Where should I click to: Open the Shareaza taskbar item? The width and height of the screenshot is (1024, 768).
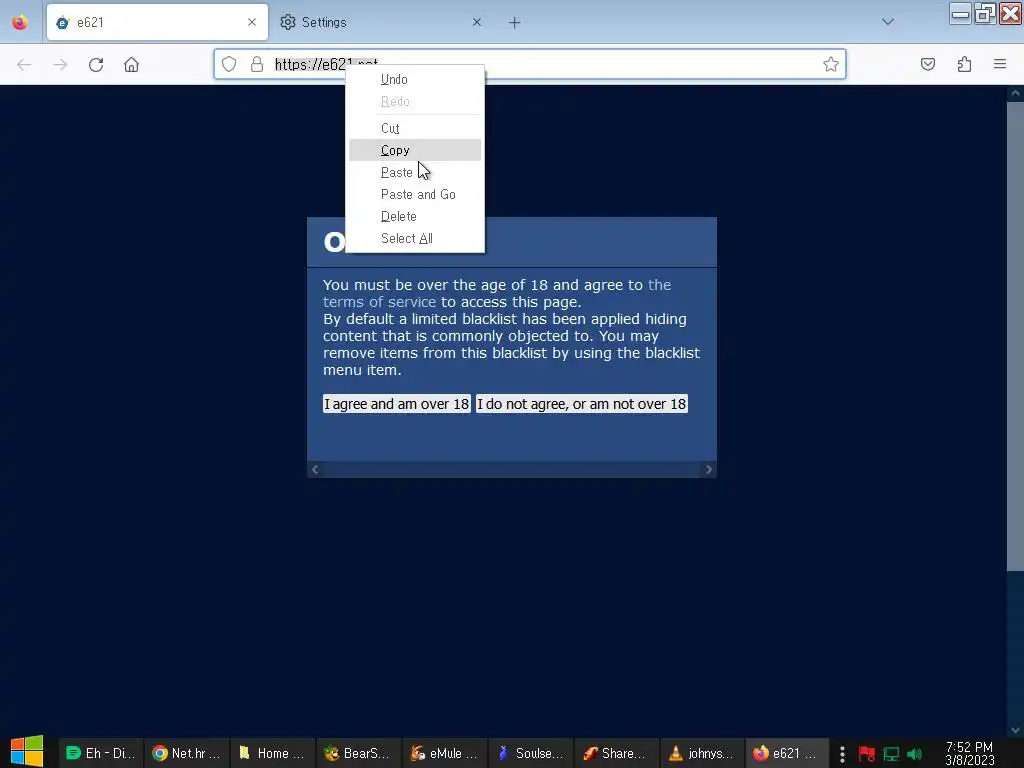(x=616, y=753)
